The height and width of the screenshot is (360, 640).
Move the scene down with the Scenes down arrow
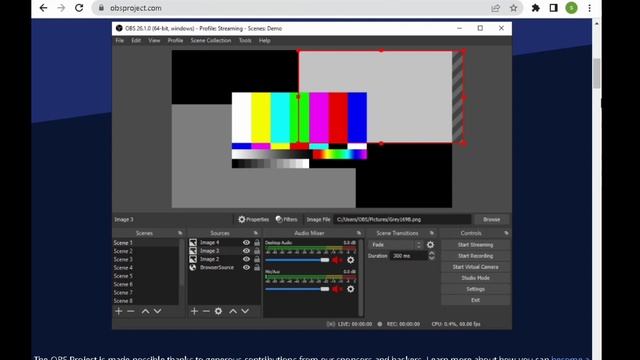pos(158,311)
